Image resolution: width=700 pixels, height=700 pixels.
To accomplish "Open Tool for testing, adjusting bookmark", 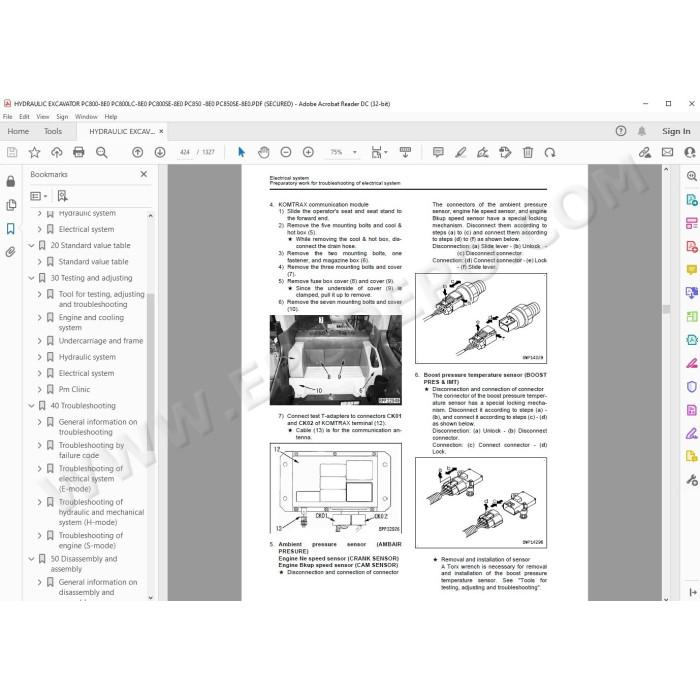I will click(x=101, y=299).
